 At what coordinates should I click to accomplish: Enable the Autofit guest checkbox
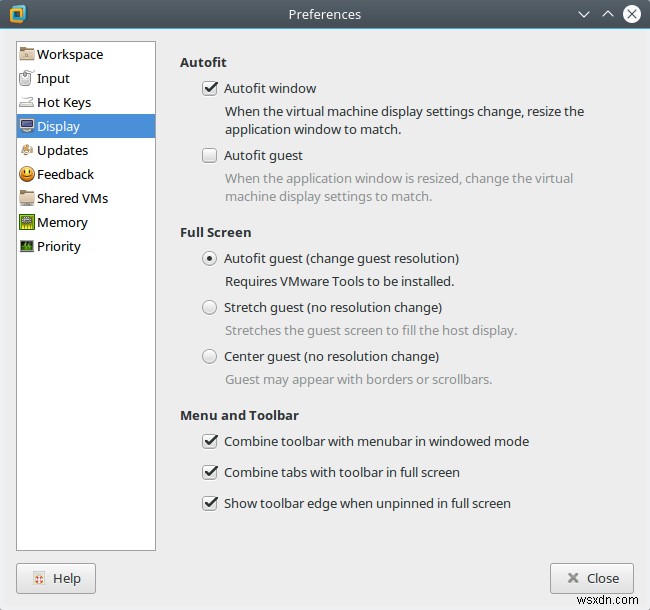209,155
